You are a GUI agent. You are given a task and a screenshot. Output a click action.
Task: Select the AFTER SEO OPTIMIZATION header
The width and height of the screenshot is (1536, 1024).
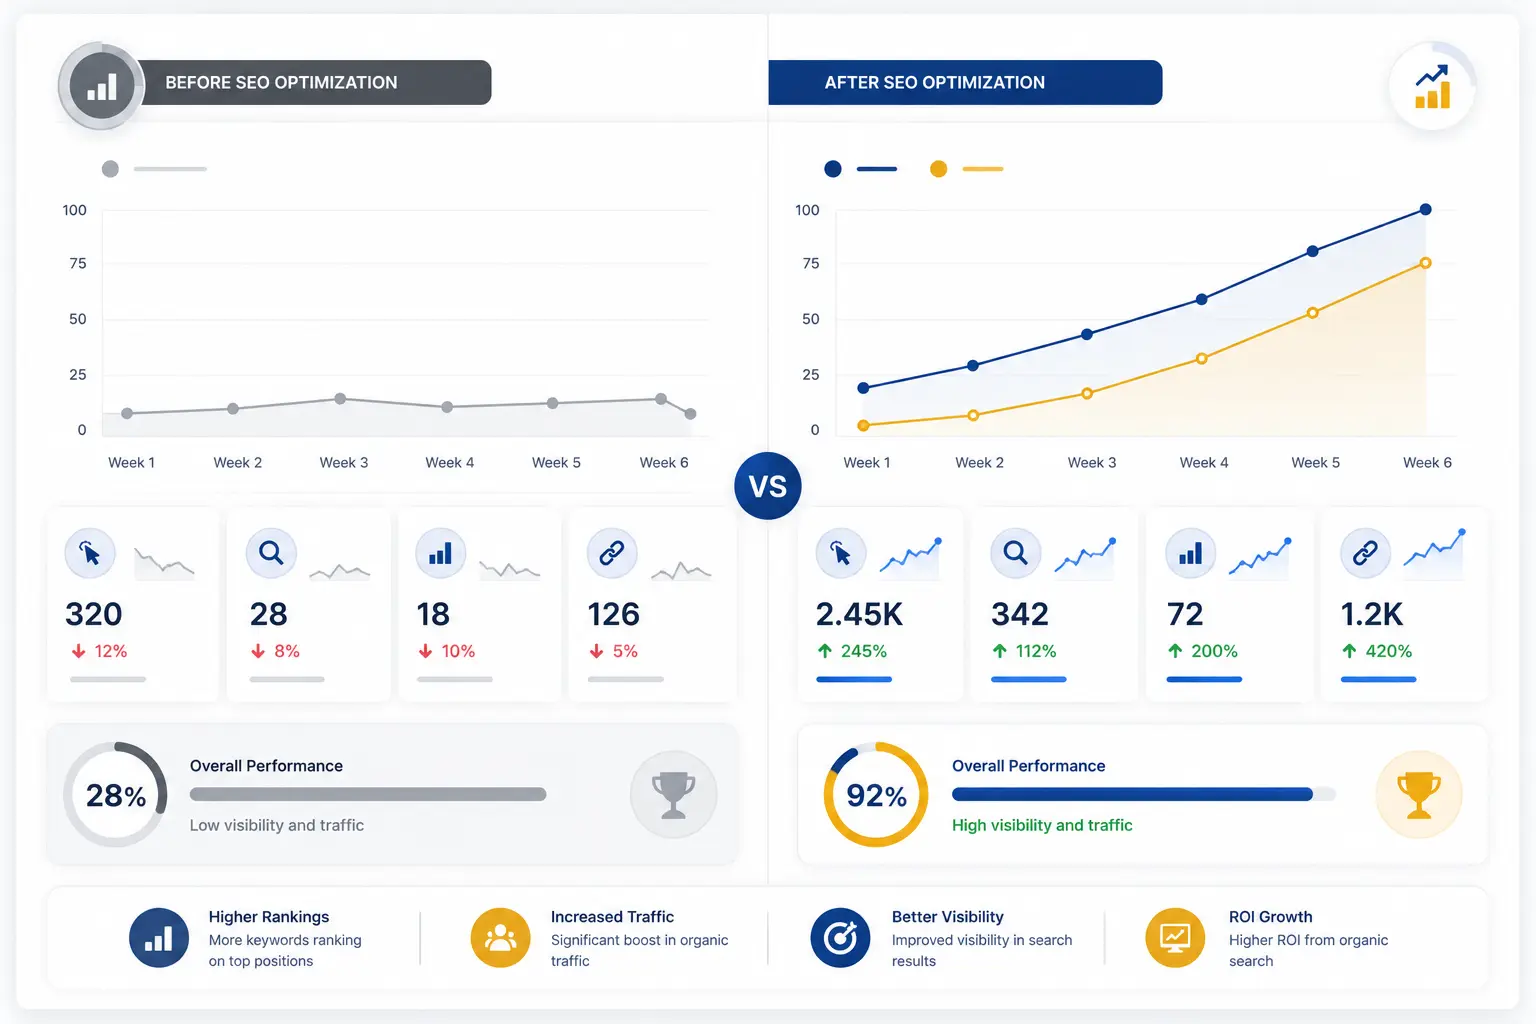[965, 82]
